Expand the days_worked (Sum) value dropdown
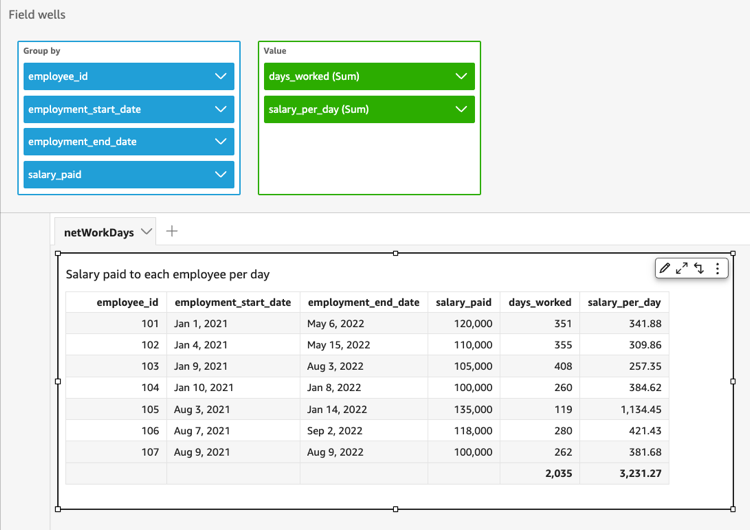Image resolution: width=750 pixels, height=530 pixels. tap(461, 76)
